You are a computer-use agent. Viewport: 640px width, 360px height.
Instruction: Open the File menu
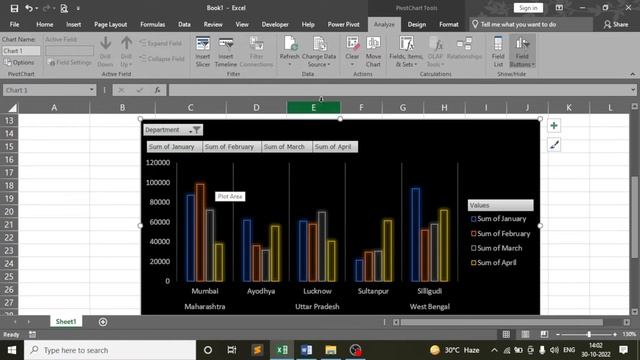(14, 24)
